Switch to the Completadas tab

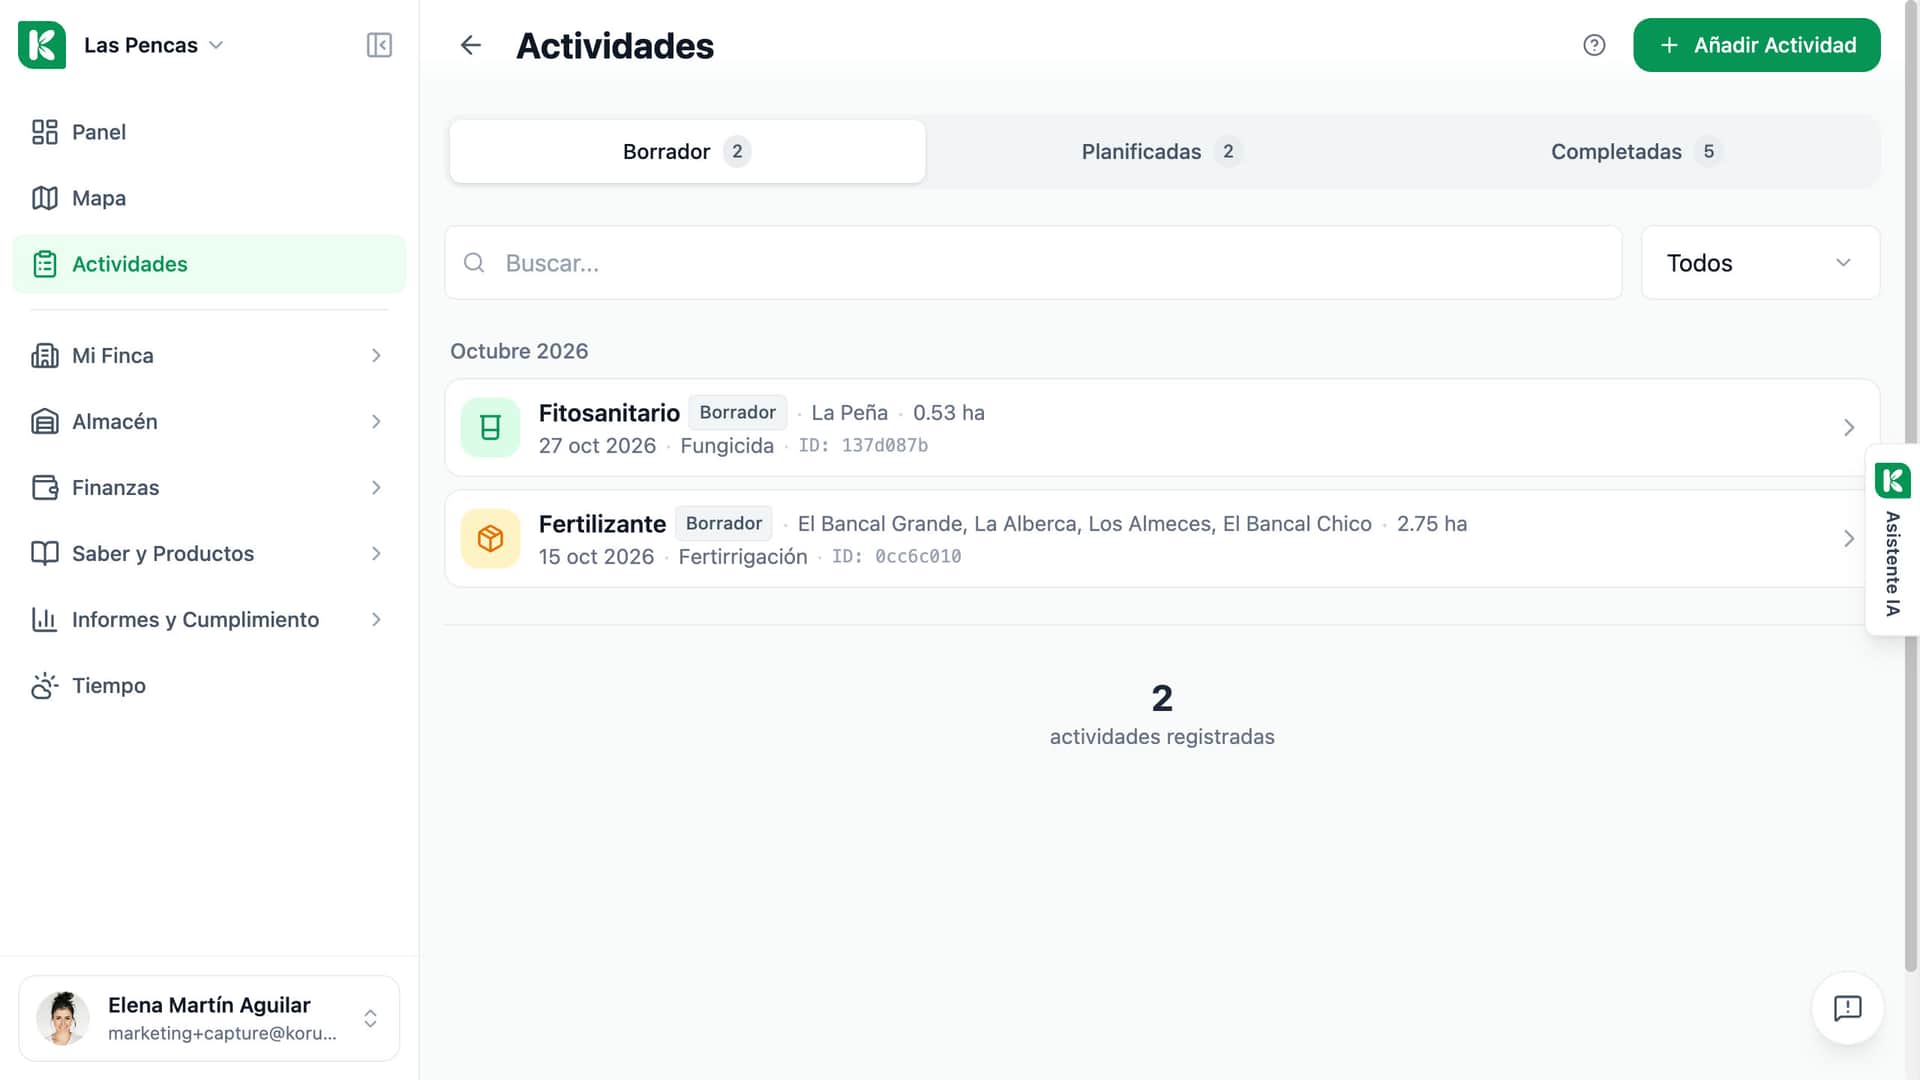point(1637,151)
